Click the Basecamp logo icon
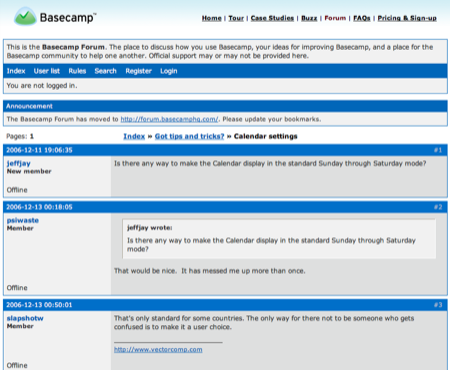This screenshot has height=370, width=450. (x=25, y=16)
